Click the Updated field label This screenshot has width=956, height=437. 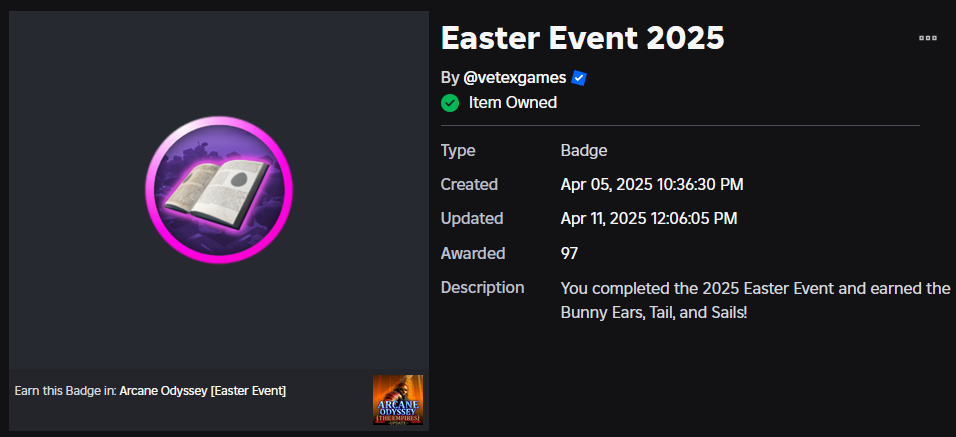472,219
